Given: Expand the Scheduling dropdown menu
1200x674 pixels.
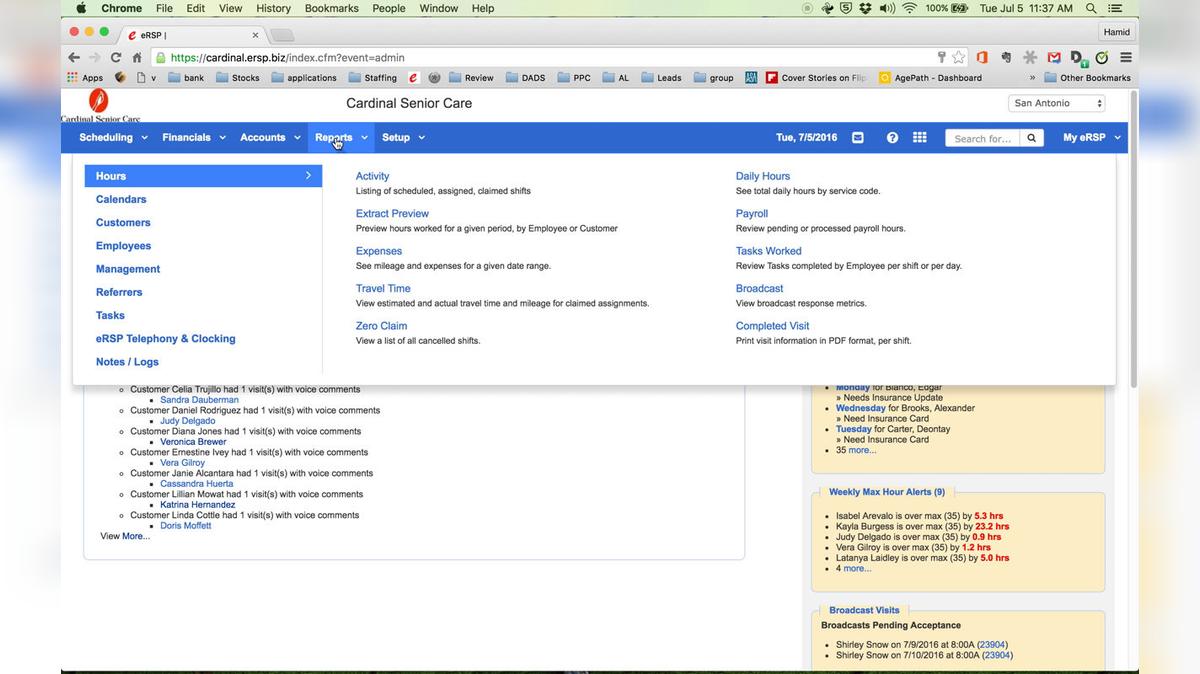Looking at the screenshot, I should (x=113, y=138).
